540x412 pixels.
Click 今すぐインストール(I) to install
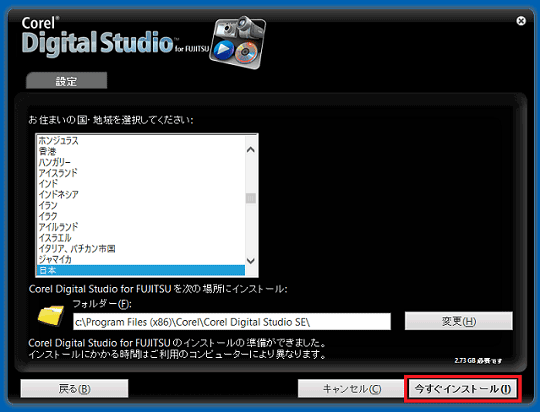[x=463, y=389]
